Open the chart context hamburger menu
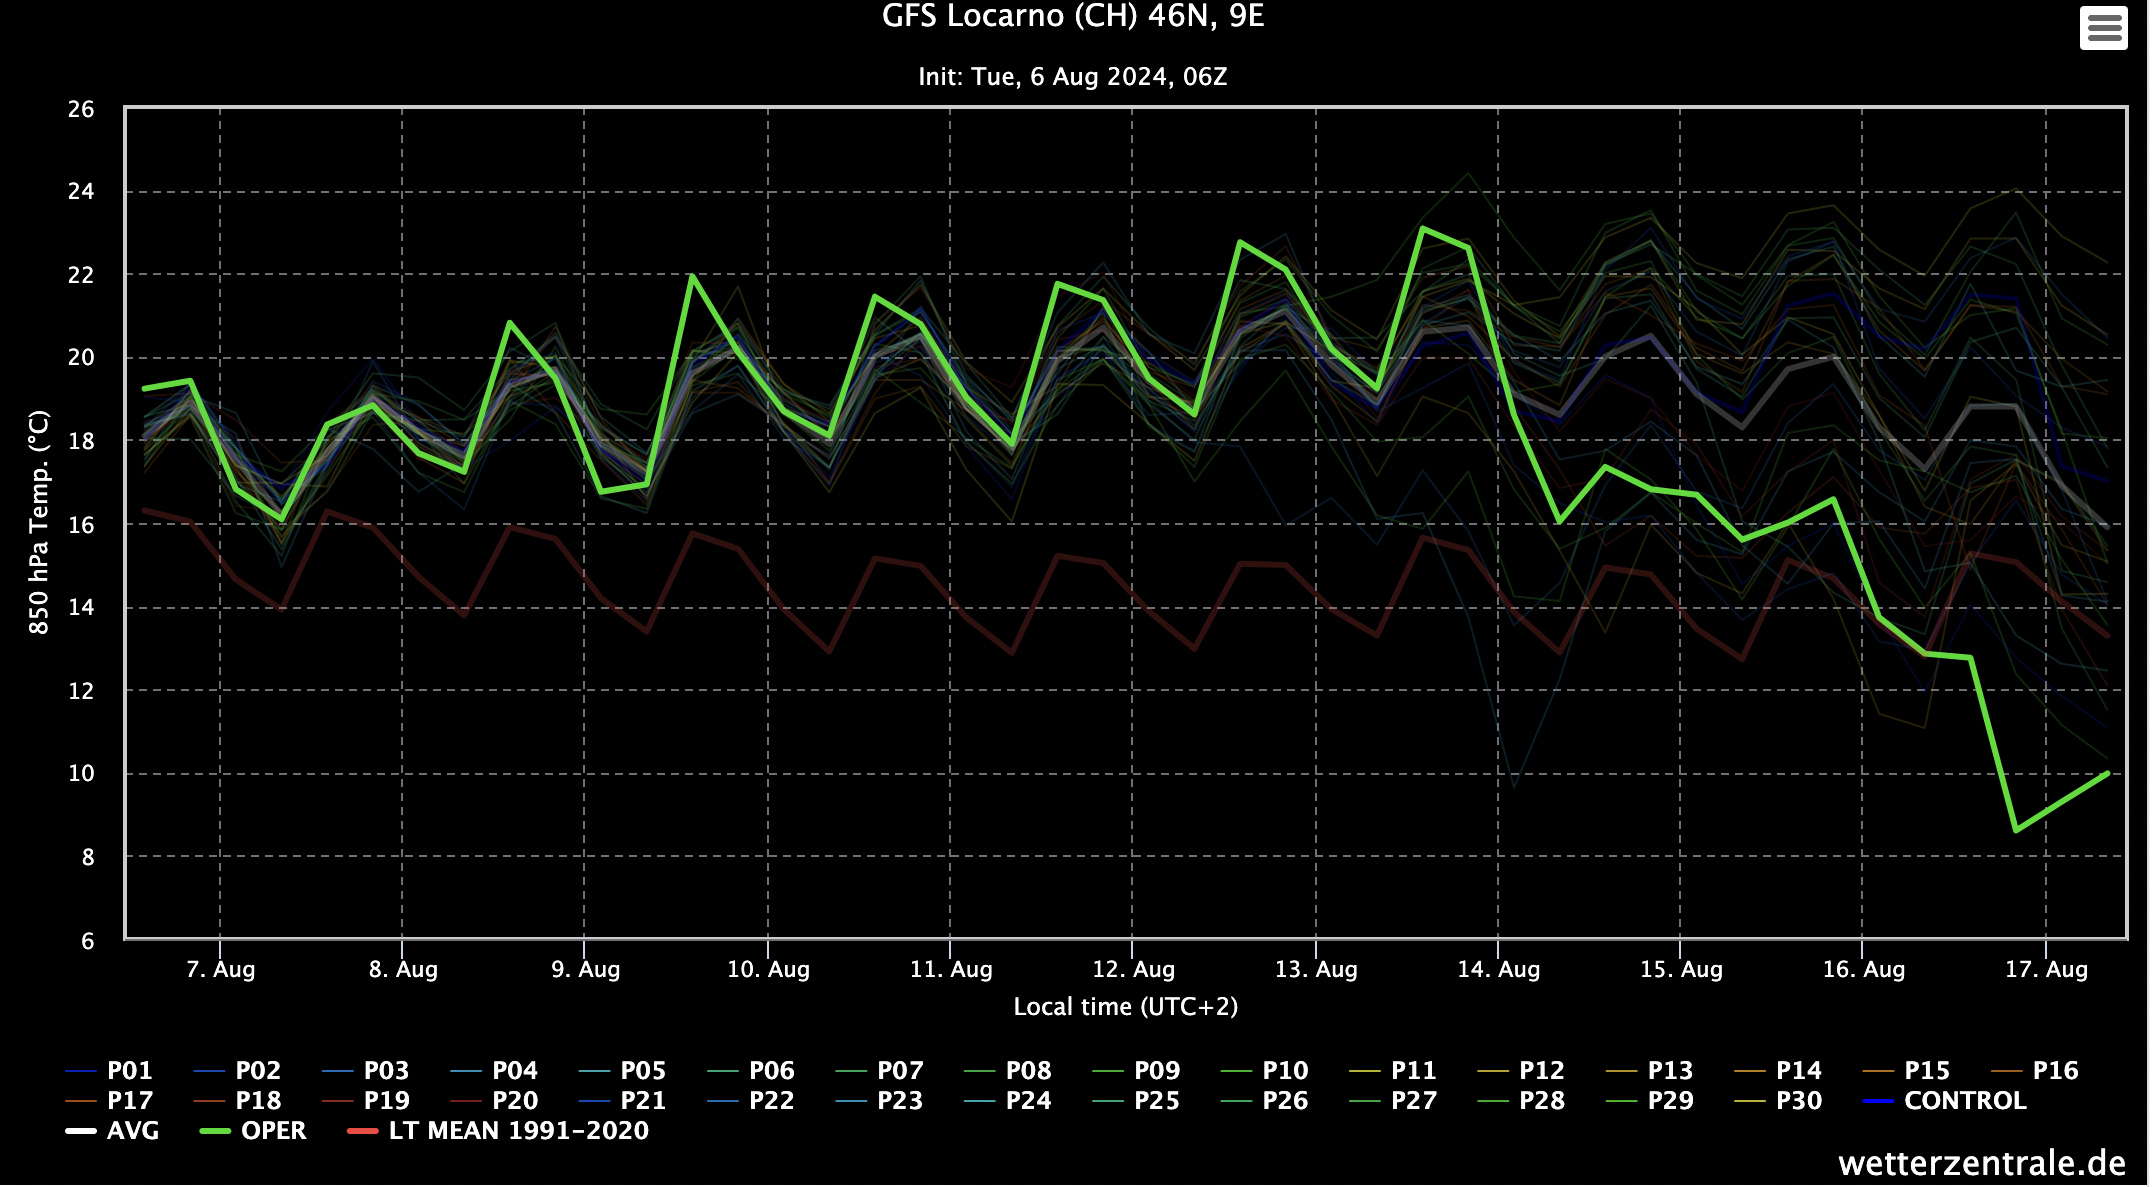The image size is (2153, 1187). pos(2103,27)
